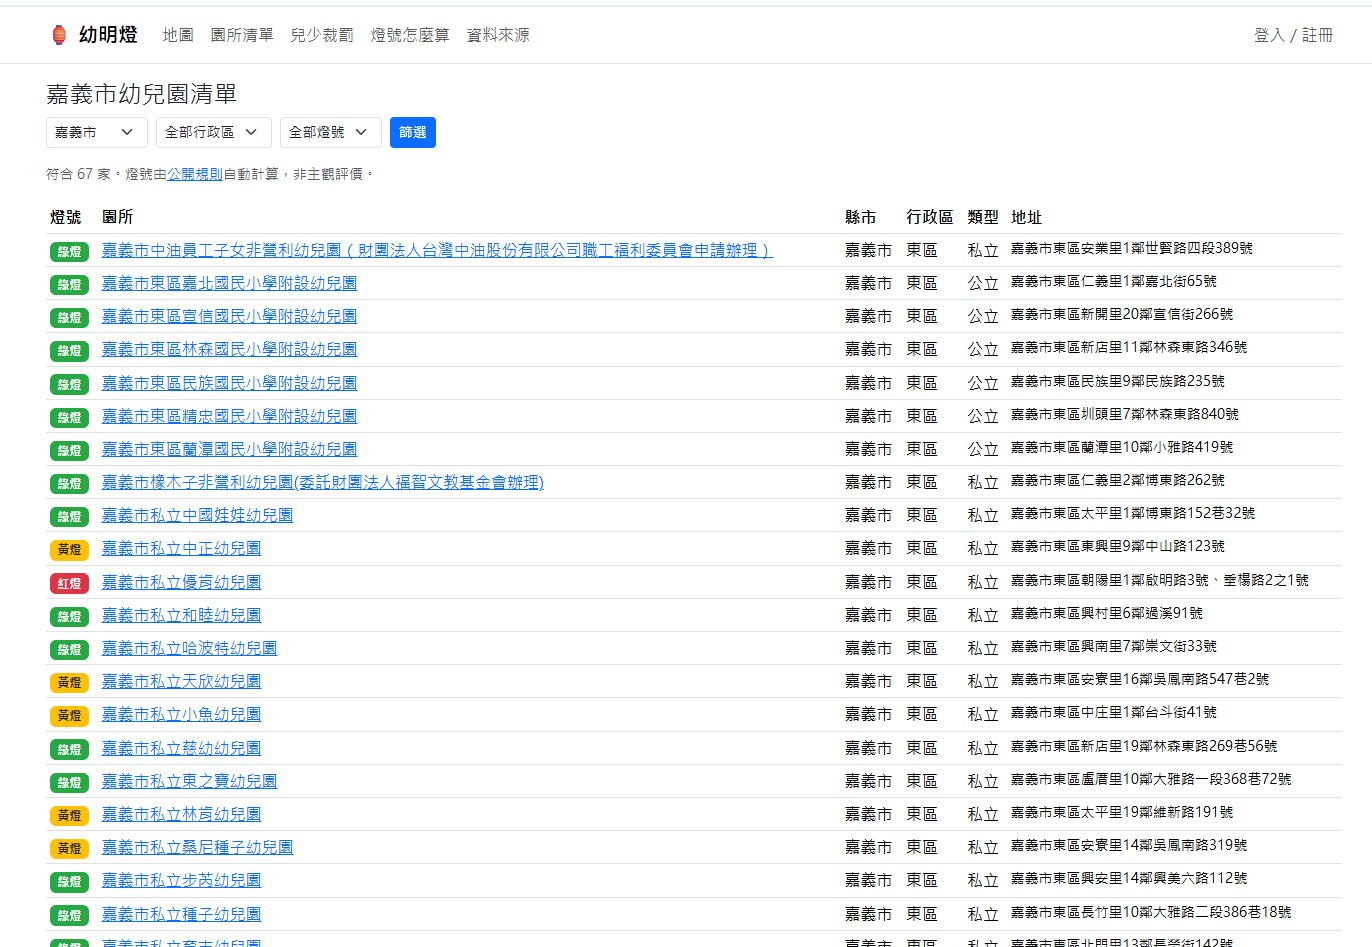This screenshot has height=947, width=1372.
Task: Click the 類型 column header
Action: tap(983, 217)
